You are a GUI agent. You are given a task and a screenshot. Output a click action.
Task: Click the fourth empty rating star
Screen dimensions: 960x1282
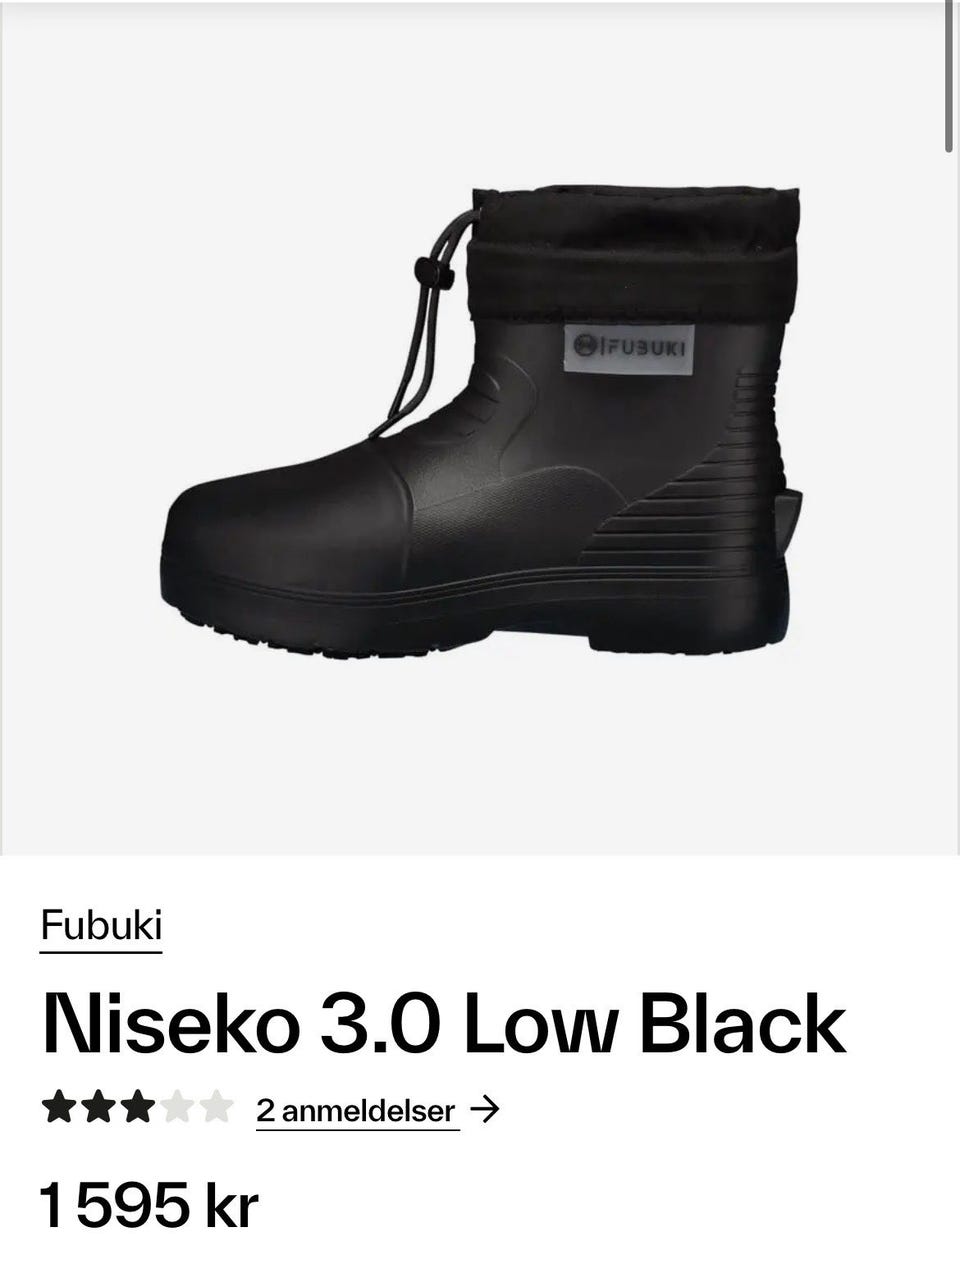(x=176, y=1108)
